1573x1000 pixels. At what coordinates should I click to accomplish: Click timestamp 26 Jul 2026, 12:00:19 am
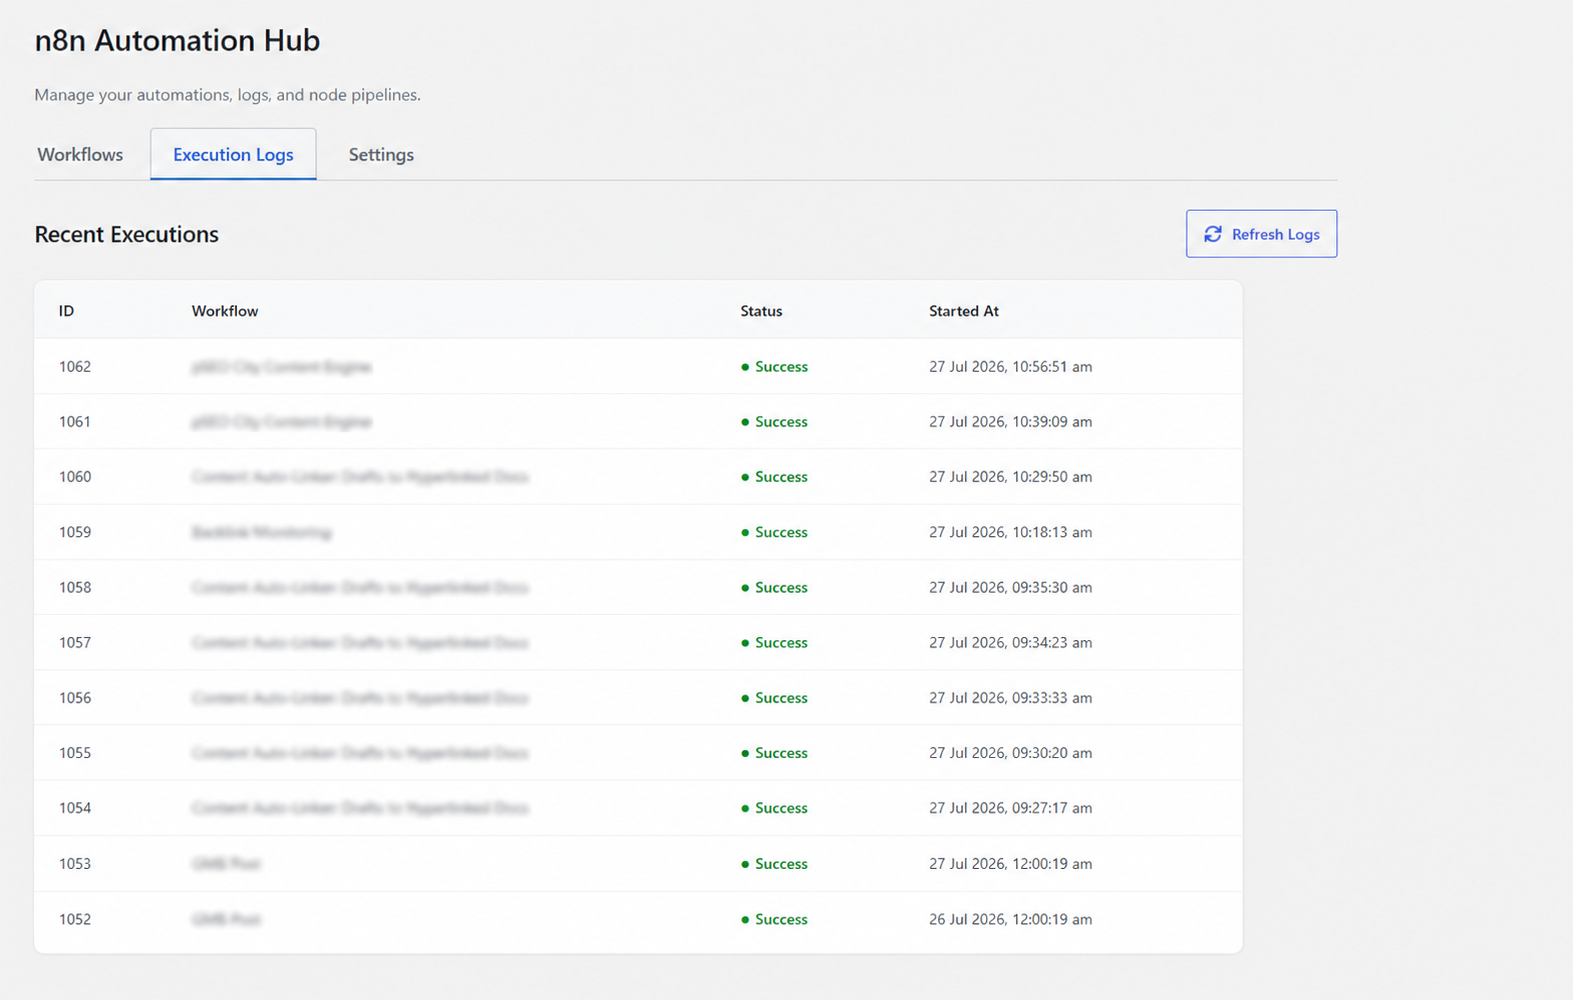1010,919
